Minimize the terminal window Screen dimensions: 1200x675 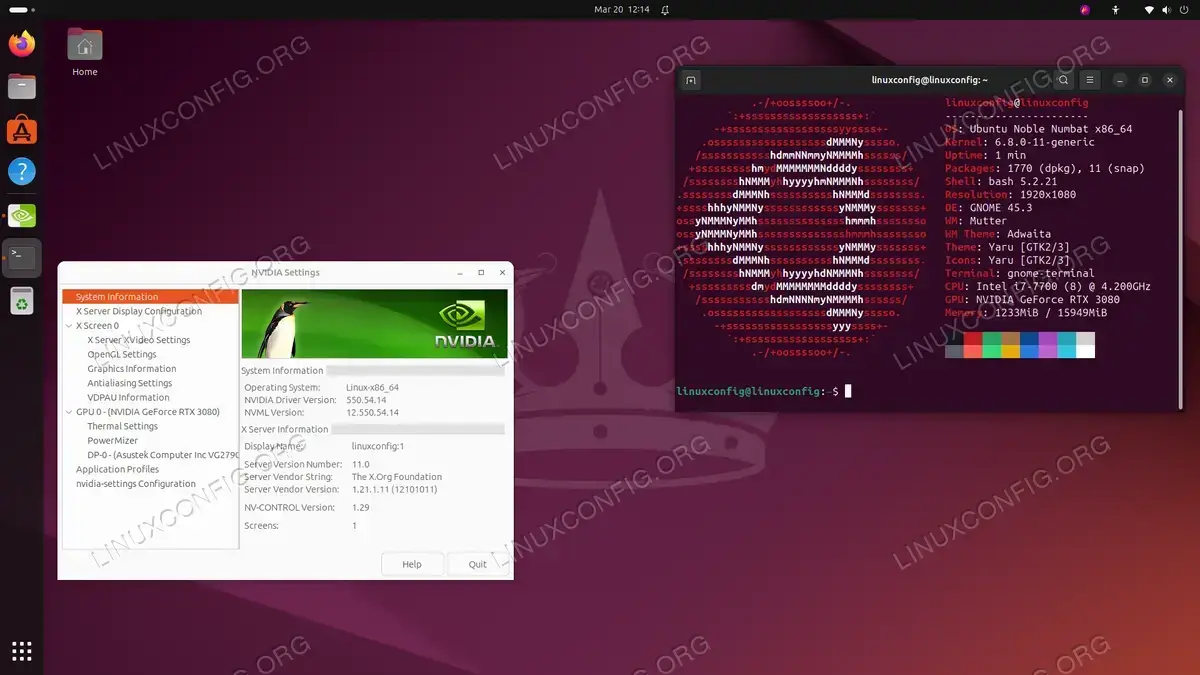click(1120, 80)
